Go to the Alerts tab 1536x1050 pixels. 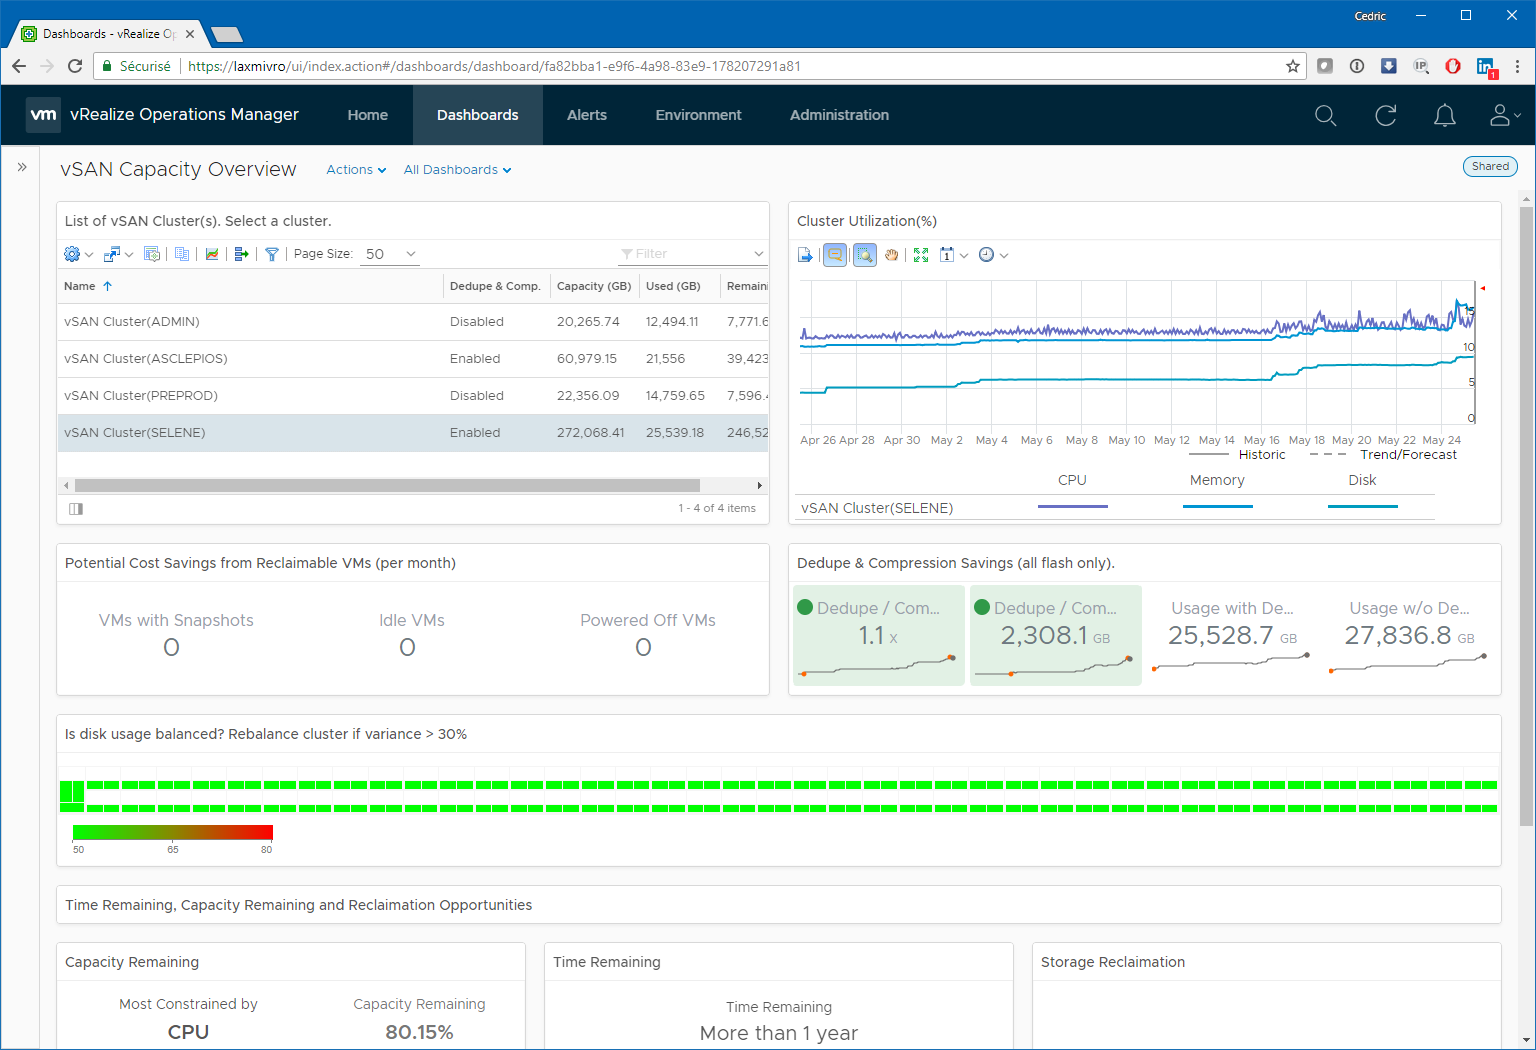[587, 115]
